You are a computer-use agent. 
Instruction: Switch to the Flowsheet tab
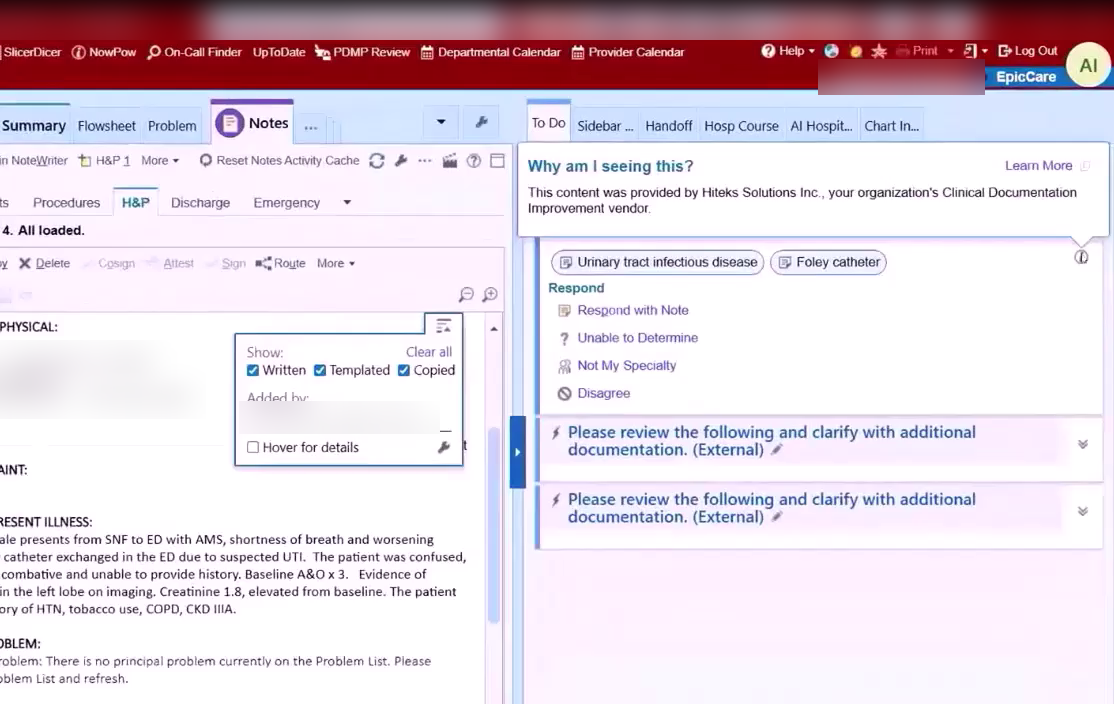[107, 126]
